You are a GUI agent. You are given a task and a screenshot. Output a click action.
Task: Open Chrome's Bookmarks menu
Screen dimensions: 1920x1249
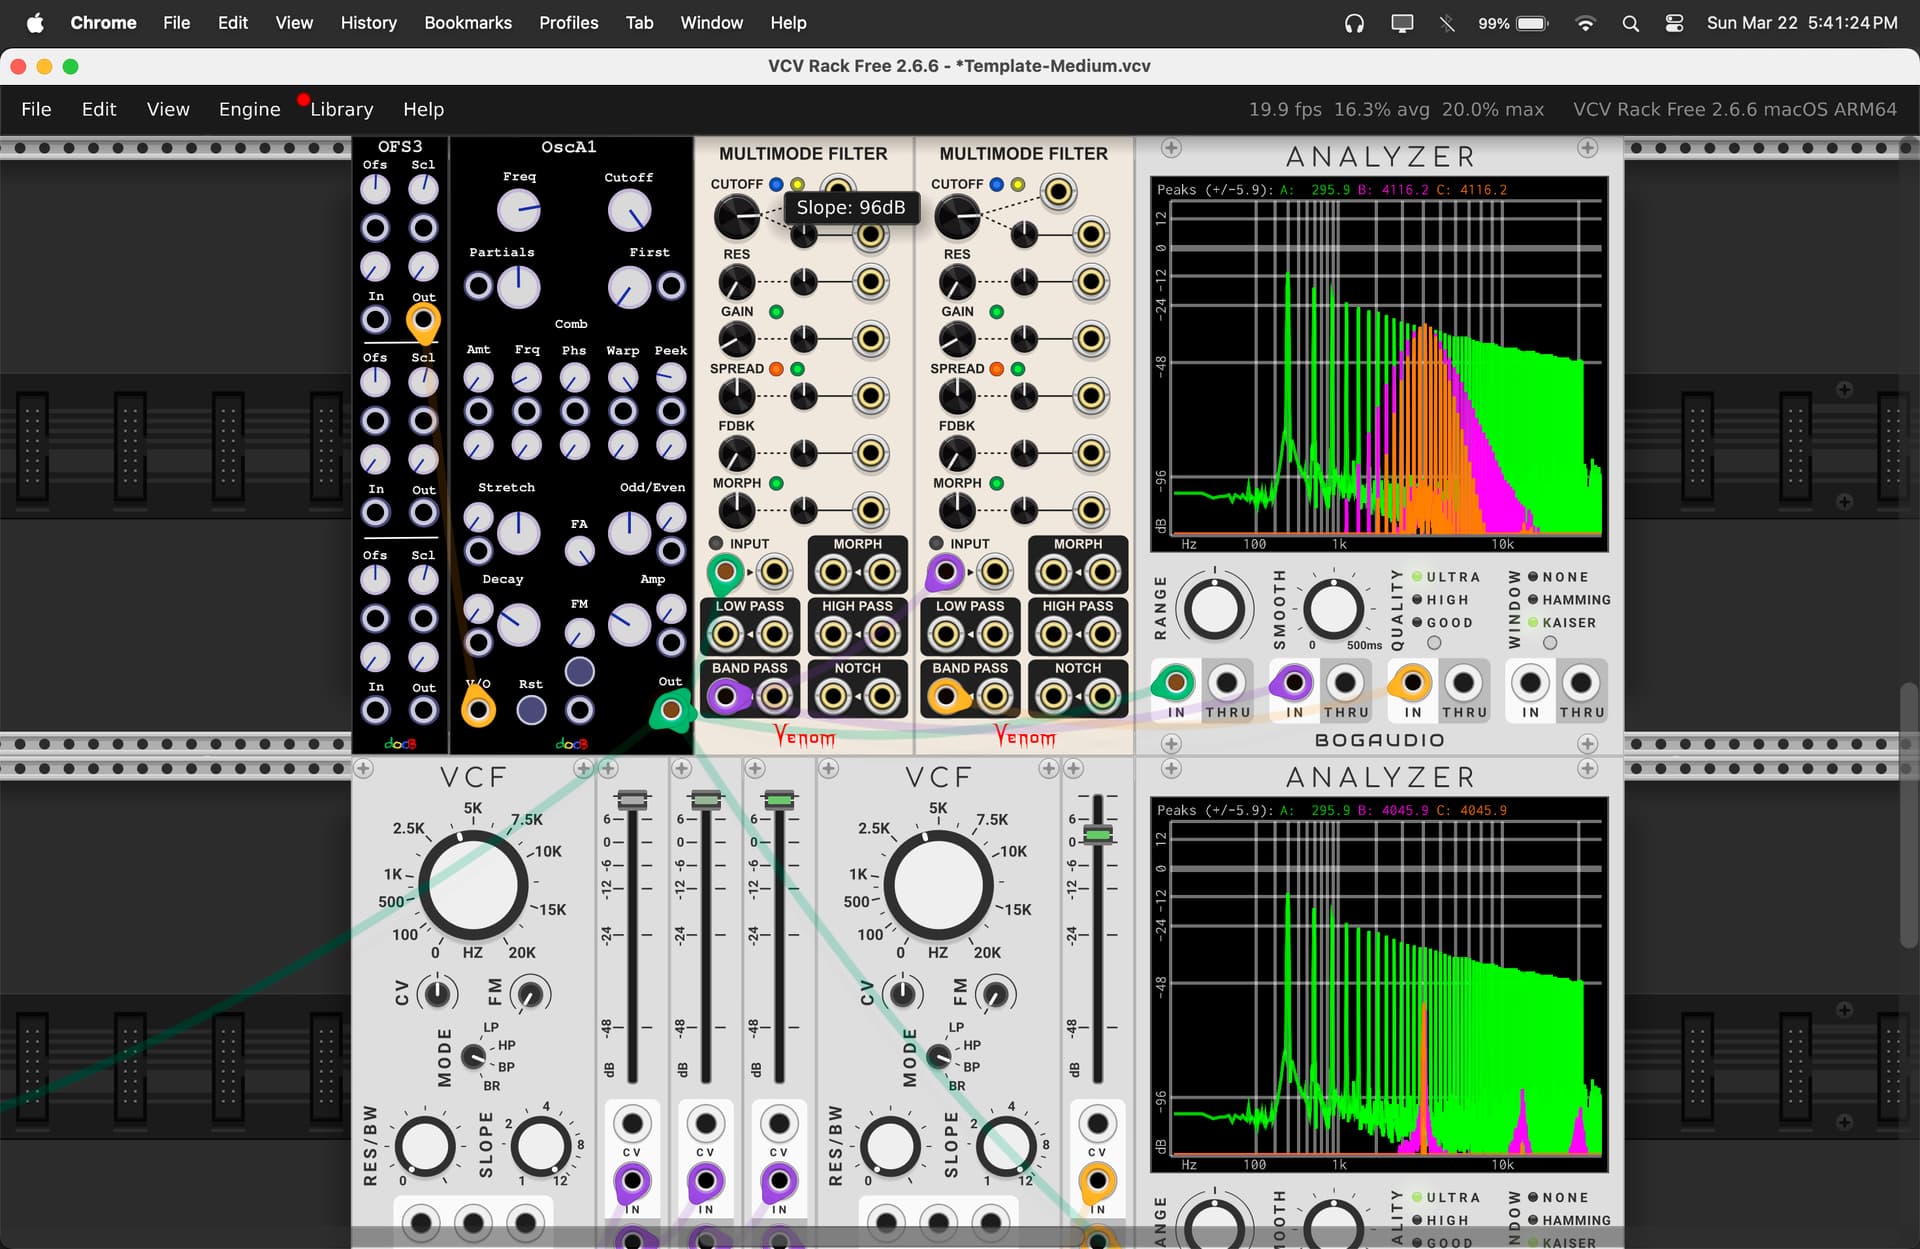click(x=467, y=23)
